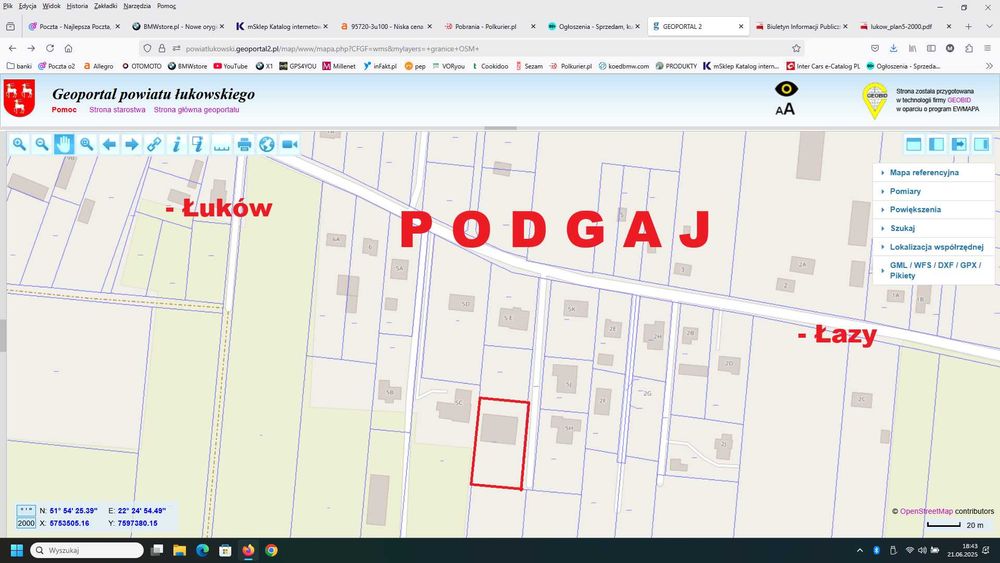Viewport: 1000px width, 563px height.
Task: Click the video camera icon in map toolbar
Action: pos(290,145)
